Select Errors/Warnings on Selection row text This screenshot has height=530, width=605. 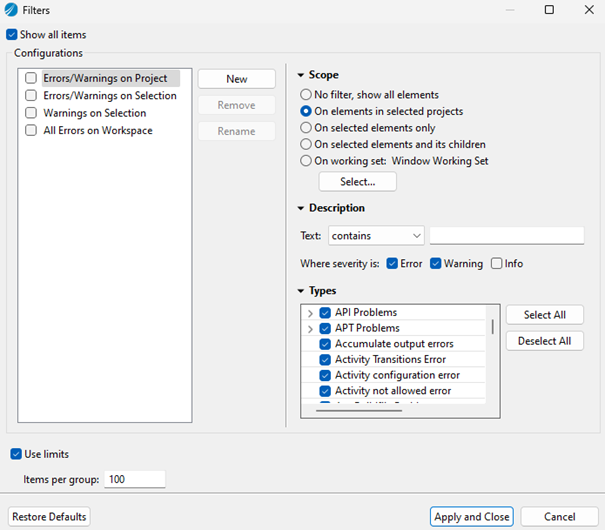110,95
